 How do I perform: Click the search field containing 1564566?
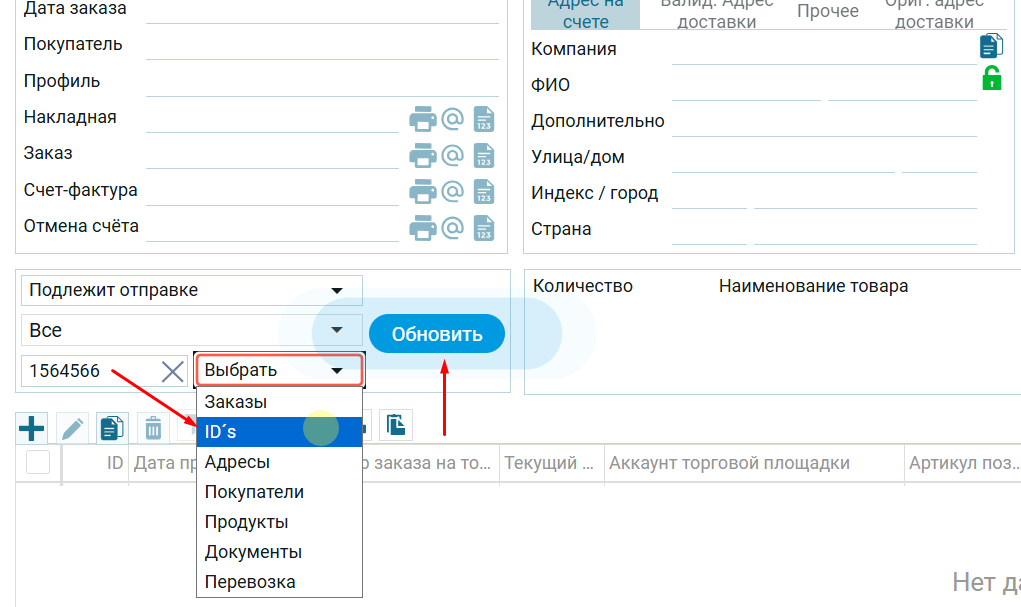pyautogui.click(x=88, y=371)
